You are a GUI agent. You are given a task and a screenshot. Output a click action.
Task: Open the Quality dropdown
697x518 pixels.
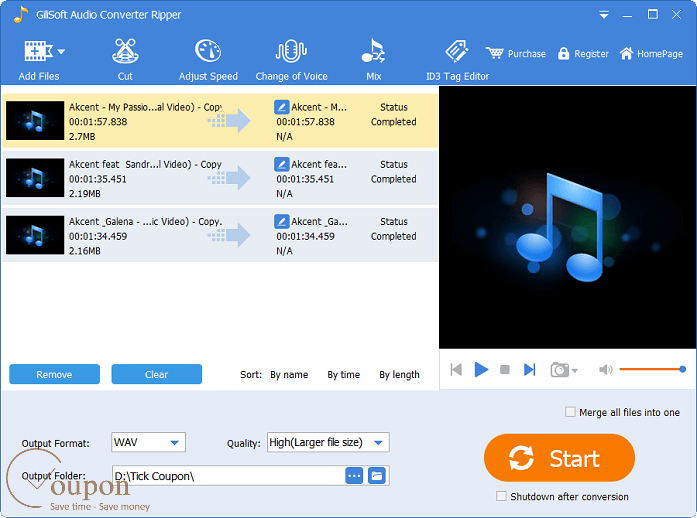pyautogui.click(x=328, y=442)
